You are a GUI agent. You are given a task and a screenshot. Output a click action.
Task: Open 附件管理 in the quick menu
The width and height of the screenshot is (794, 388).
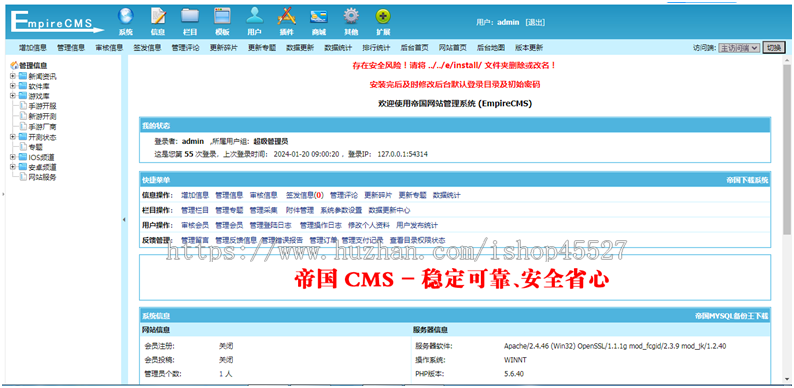300,210
